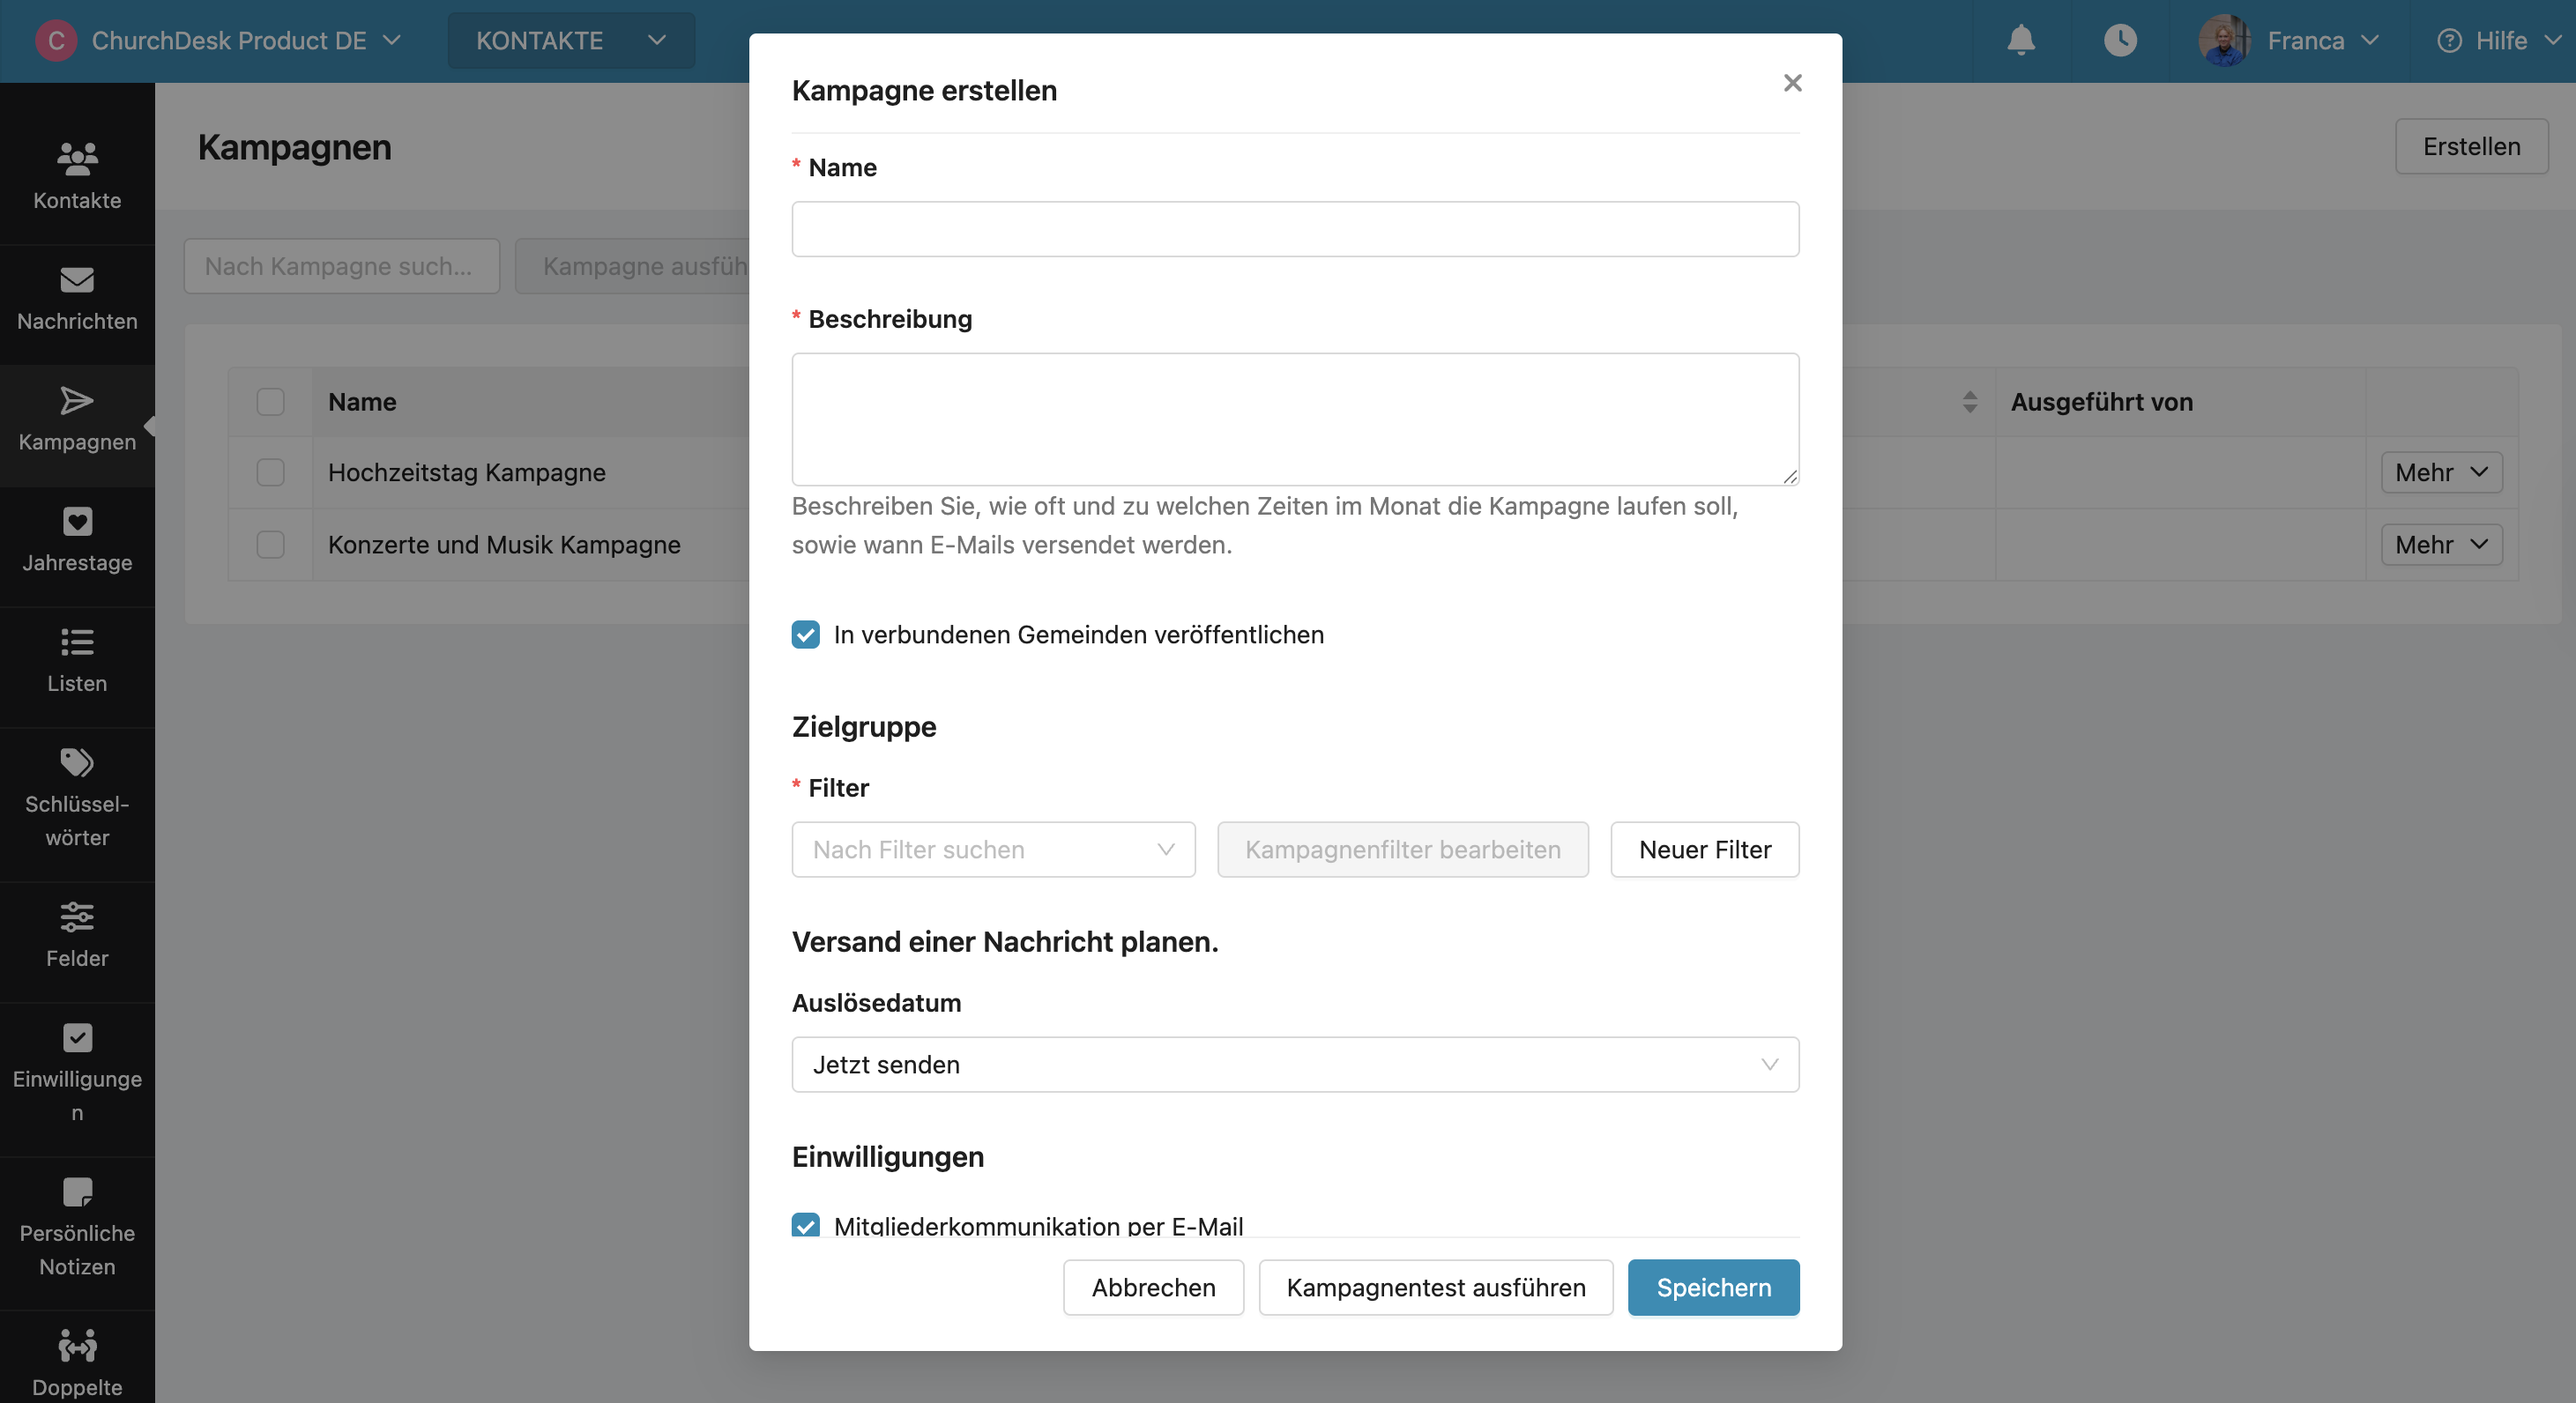This screenshot has width=2576, height=1403.
Task: Open the Kontakte sidebar section
Action: (77, 176)
